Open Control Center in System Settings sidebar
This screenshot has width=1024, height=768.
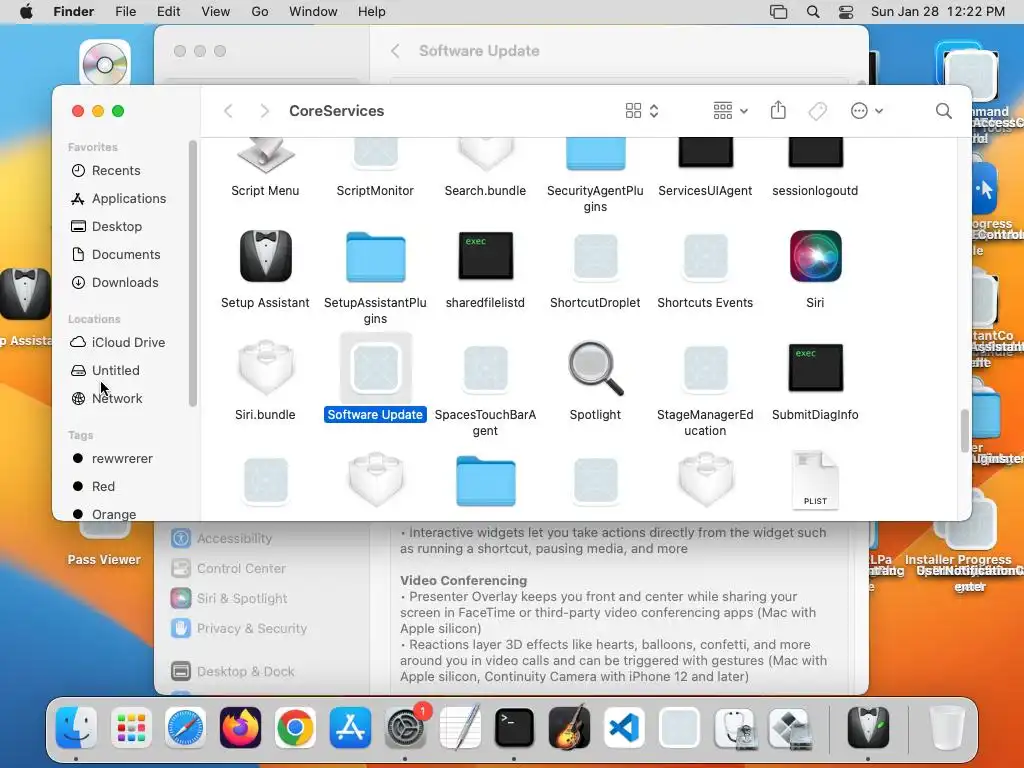(x=229, y=568)
